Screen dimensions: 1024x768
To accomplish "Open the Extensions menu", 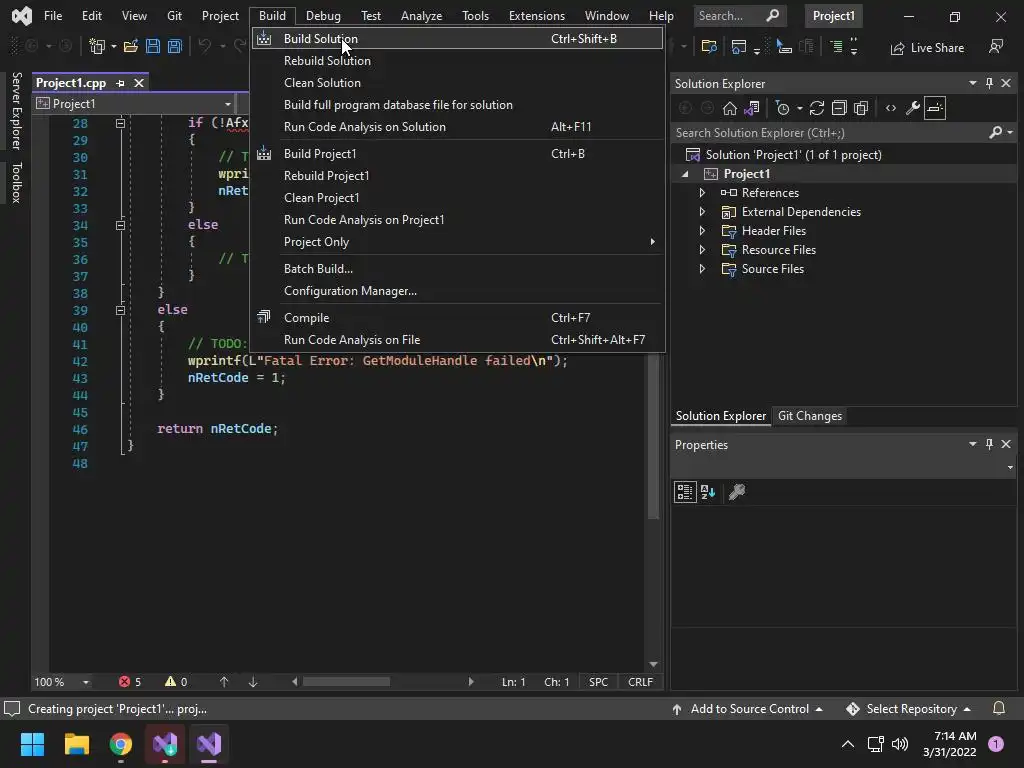I will 536,16.
